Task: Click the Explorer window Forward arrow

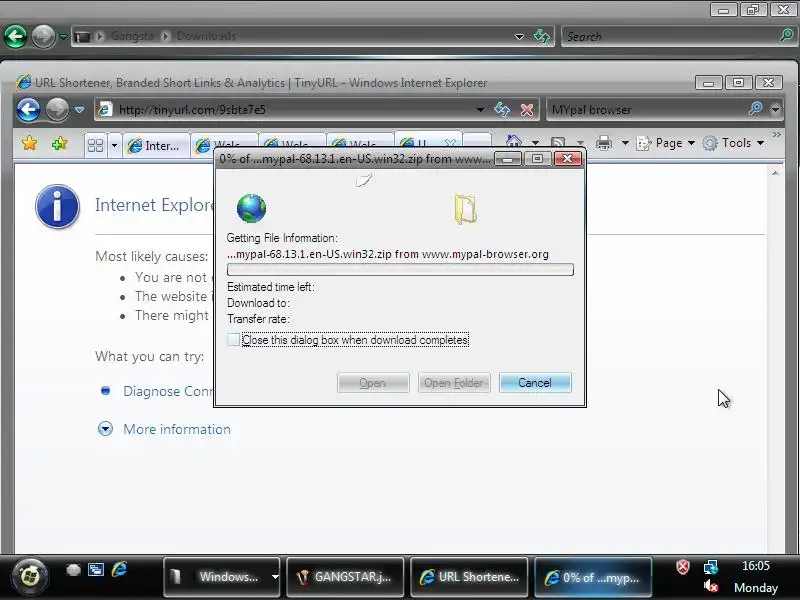Action: (x=43, y=37)
